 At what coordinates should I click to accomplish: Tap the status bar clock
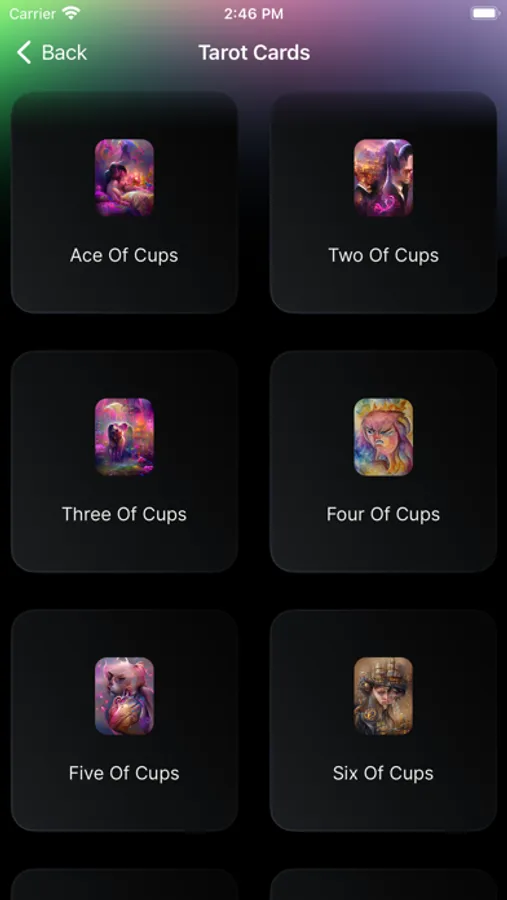254,14
